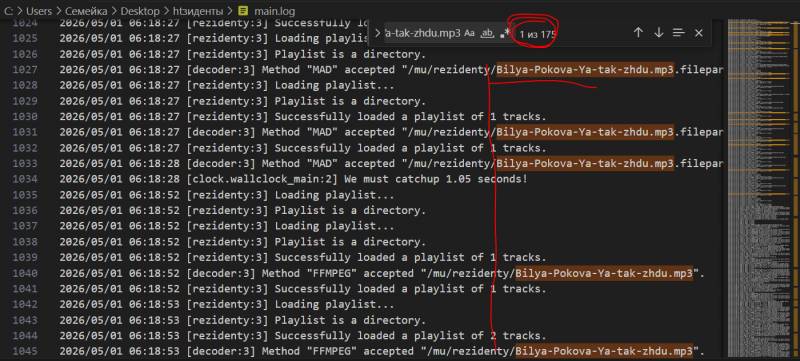Go to next match with the down arrow
Viewport: 800px width, 361px height.
click(x=658, y=33)
